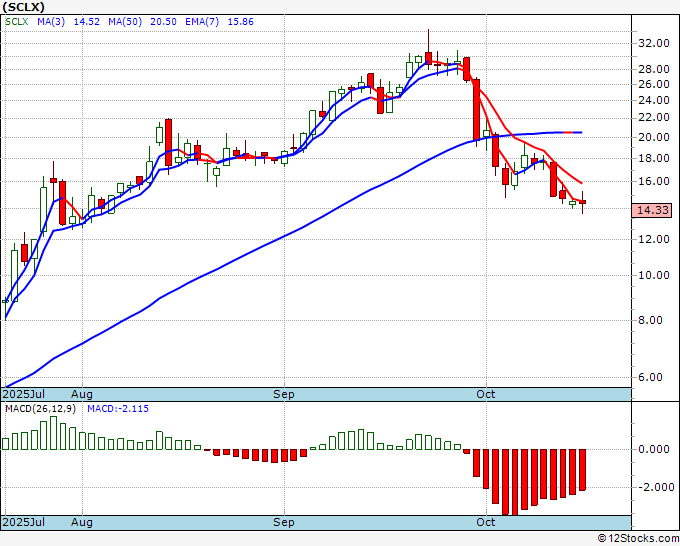The image size is (680, 546).
Task: Click the MACD:-2.115 value readout
Action: [x=118, y=409]
